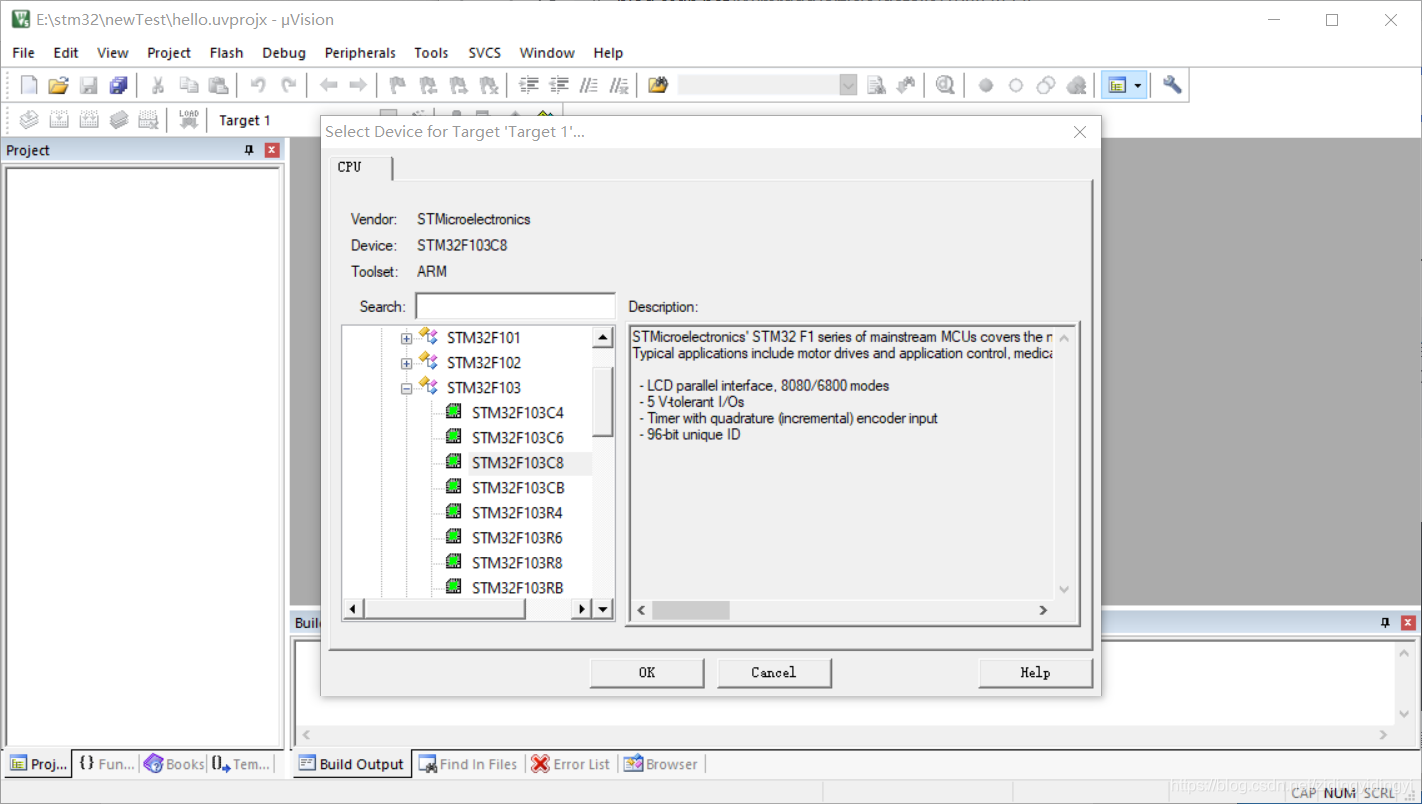1422x804 pixels.
Task: Click the Open file folder icon
Action: click(59, 85)
